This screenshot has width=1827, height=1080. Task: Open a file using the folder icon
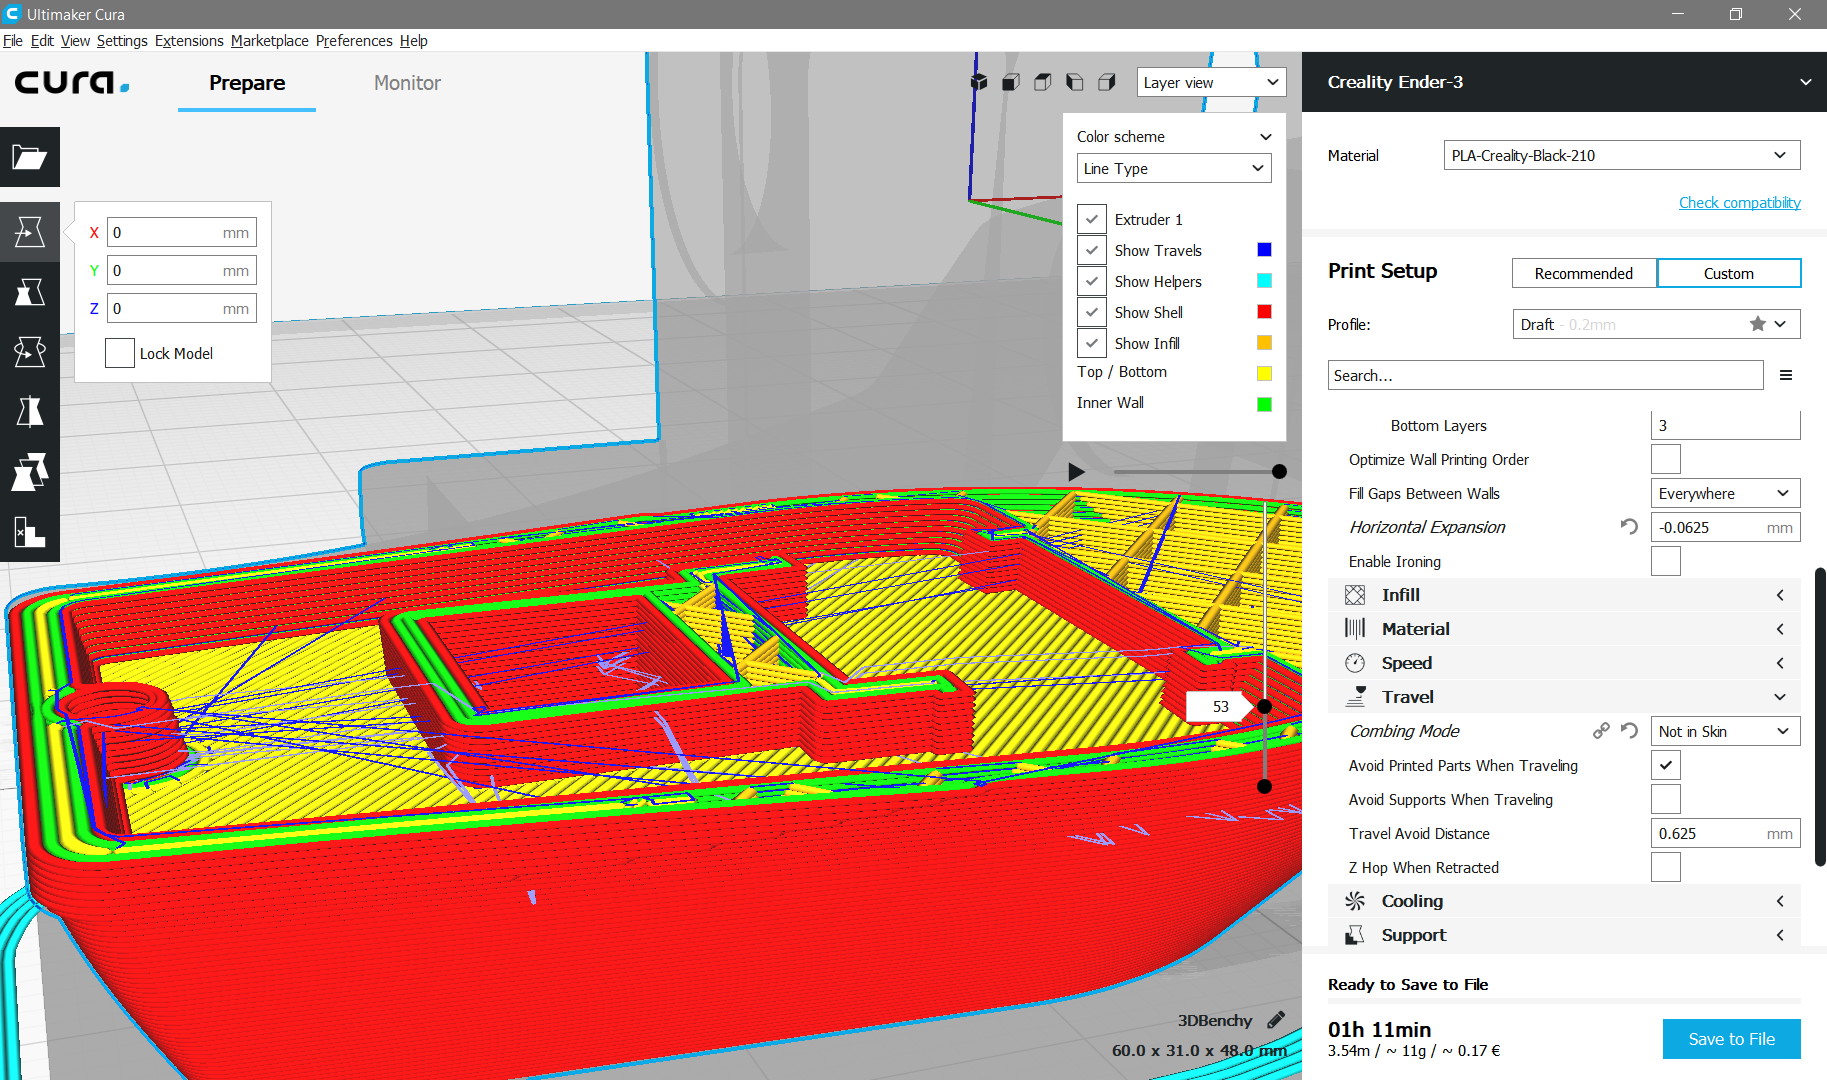[30, 157]
